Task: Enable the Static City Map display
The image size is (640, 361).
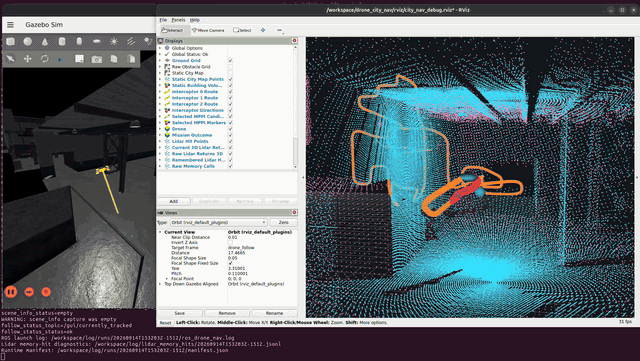Action: (x=231, y=73)
